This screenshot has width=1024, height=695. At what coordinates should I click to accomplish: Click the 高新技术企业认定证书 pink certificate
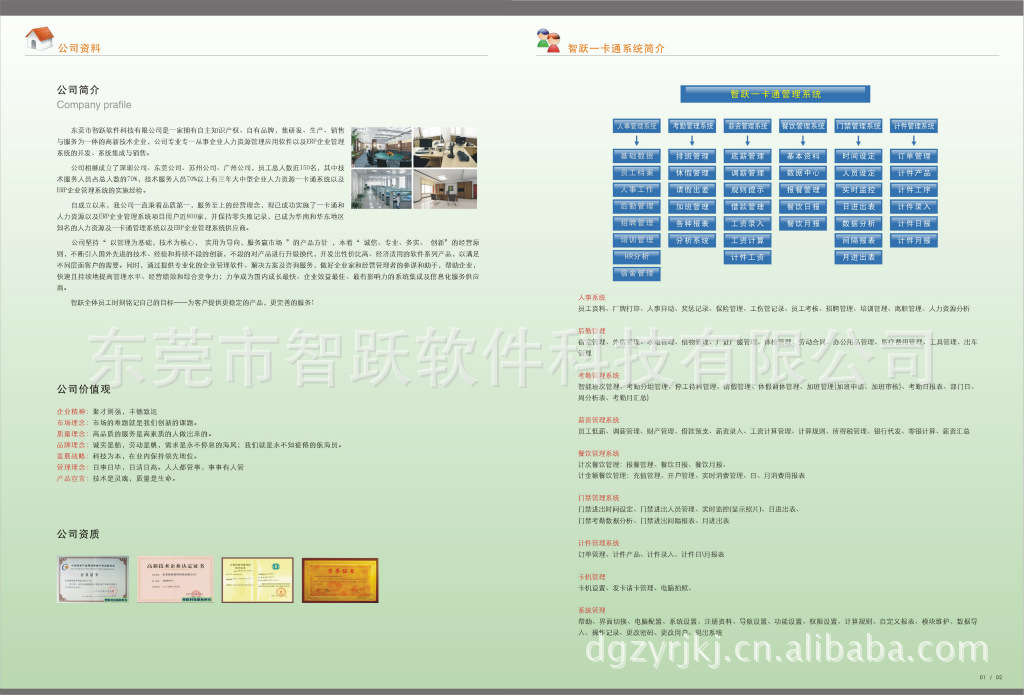[x=175, y=579]
